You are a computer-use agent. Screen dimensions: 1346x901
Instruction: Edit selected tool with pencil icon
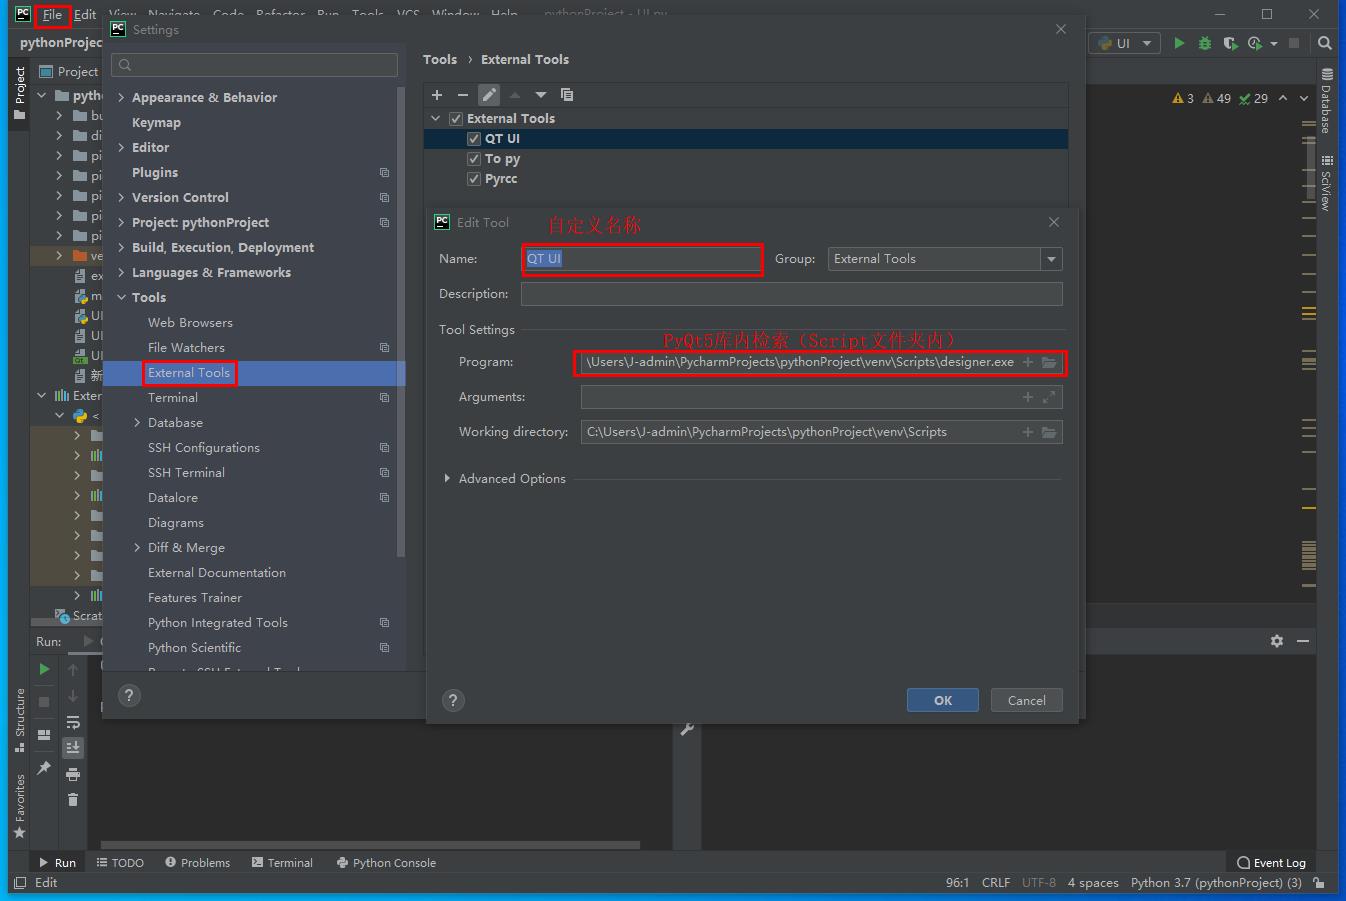click(x=488, y=95)
